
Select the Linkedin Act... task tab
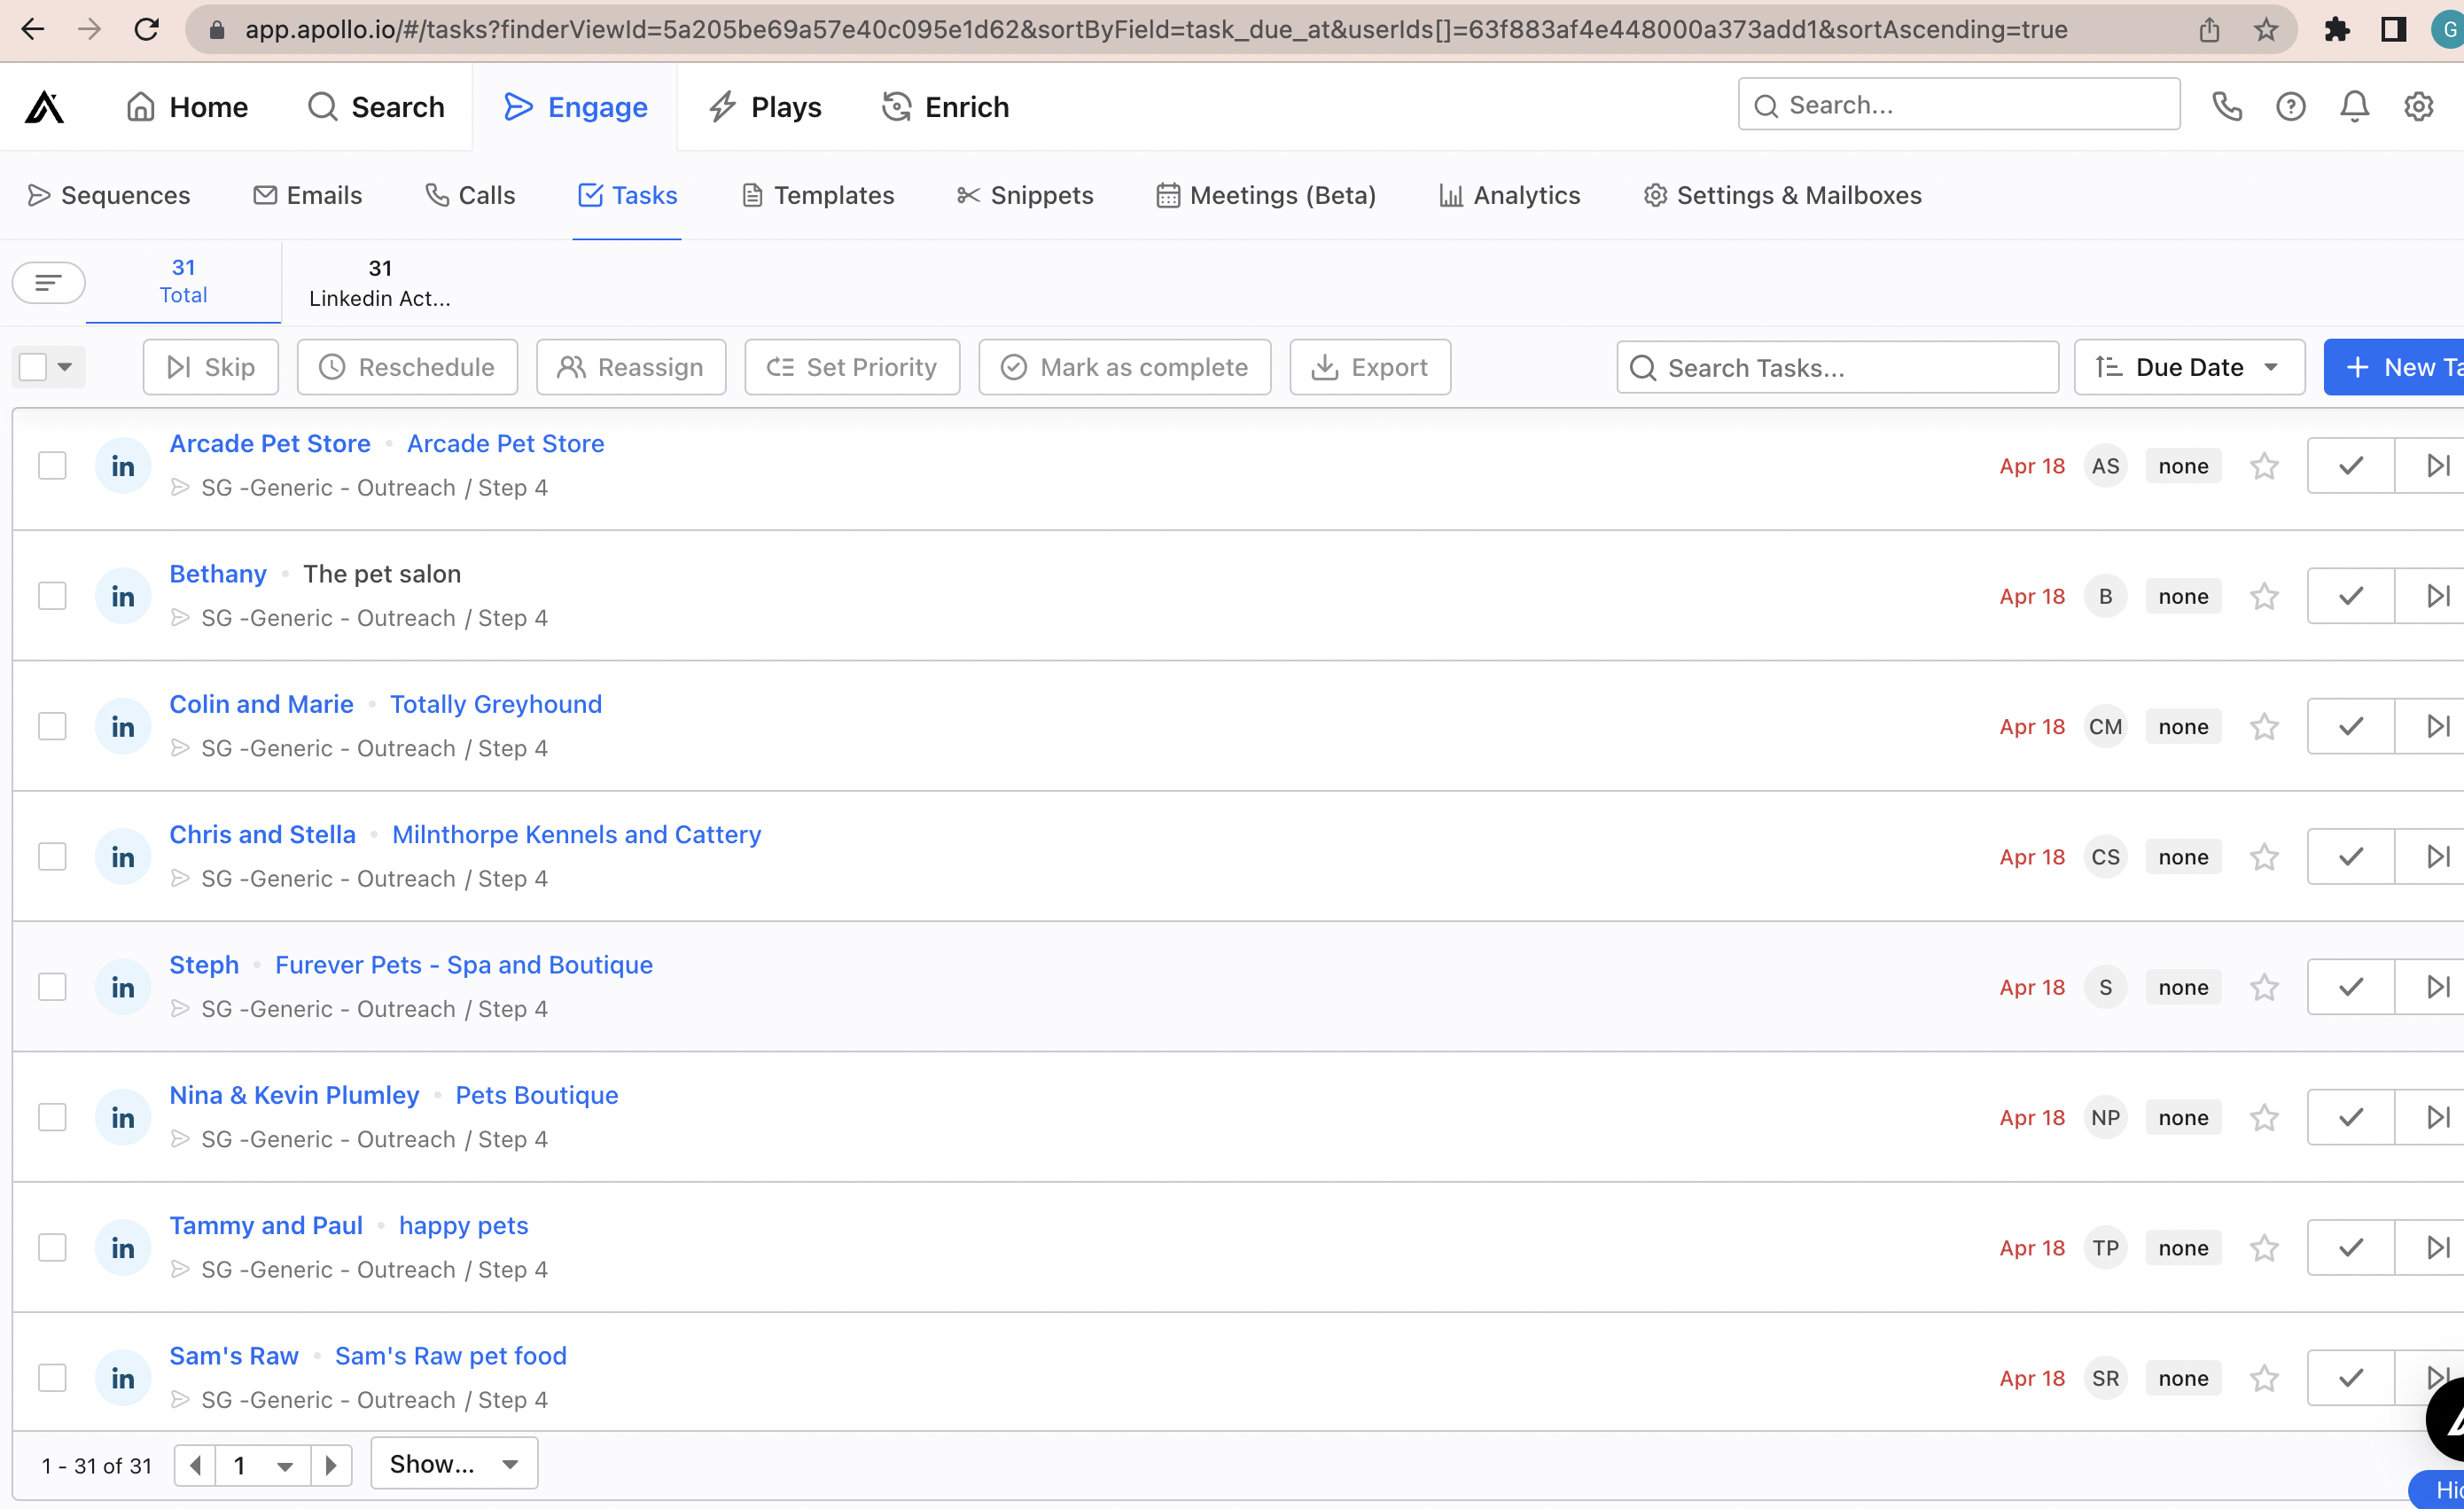(x=380, y=283)
